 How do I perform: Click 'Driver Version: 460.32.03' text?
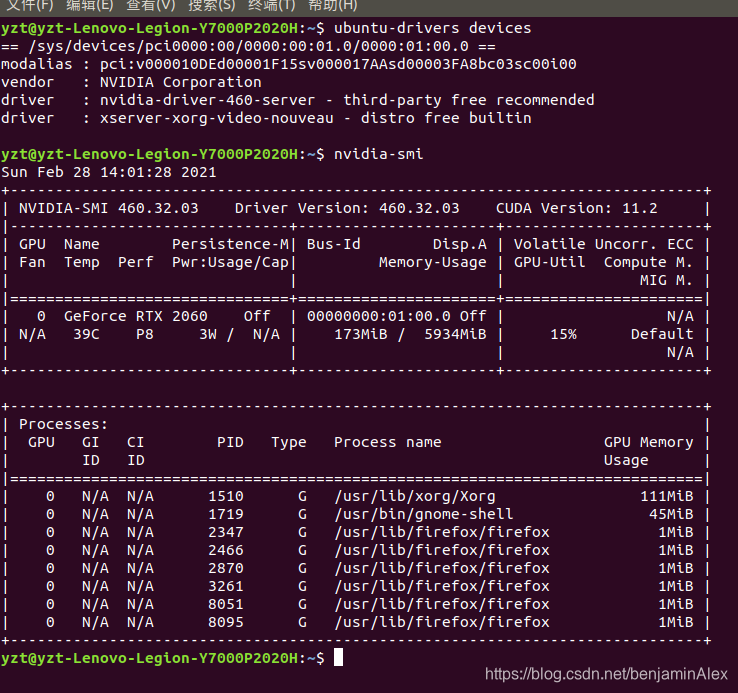pos(347,208)
